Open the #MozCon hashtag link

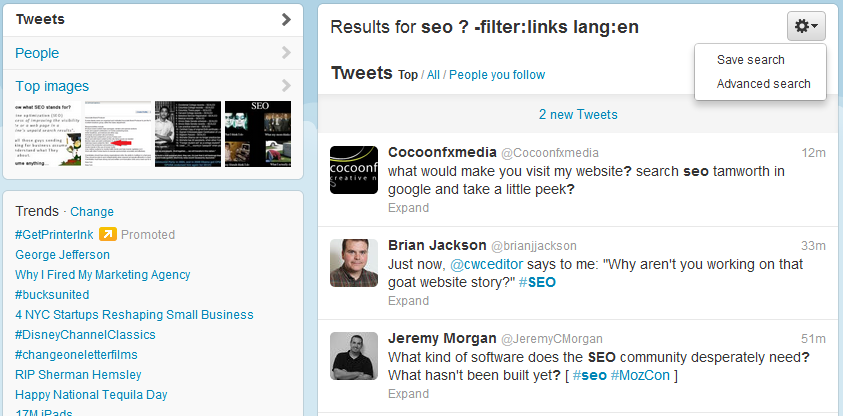click(x=640, y=375)
